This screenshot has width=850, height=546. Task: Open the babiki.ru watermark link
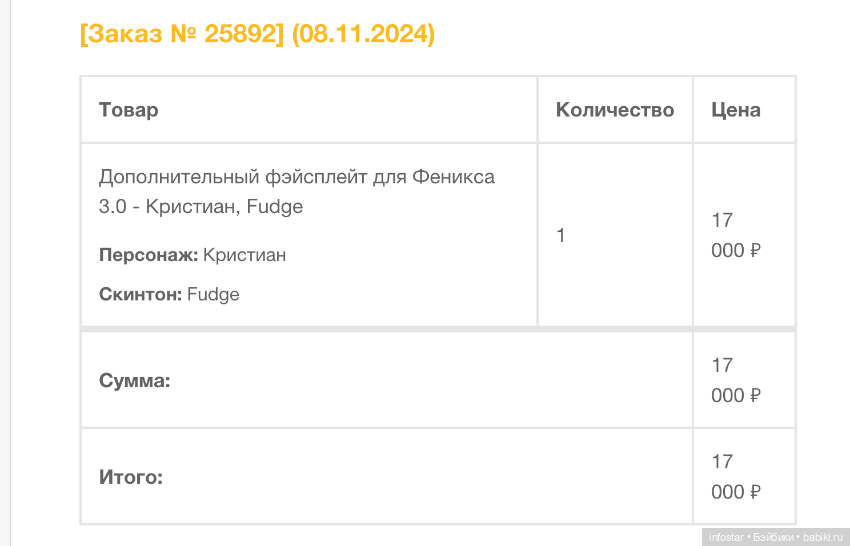(x=823, y=537)
